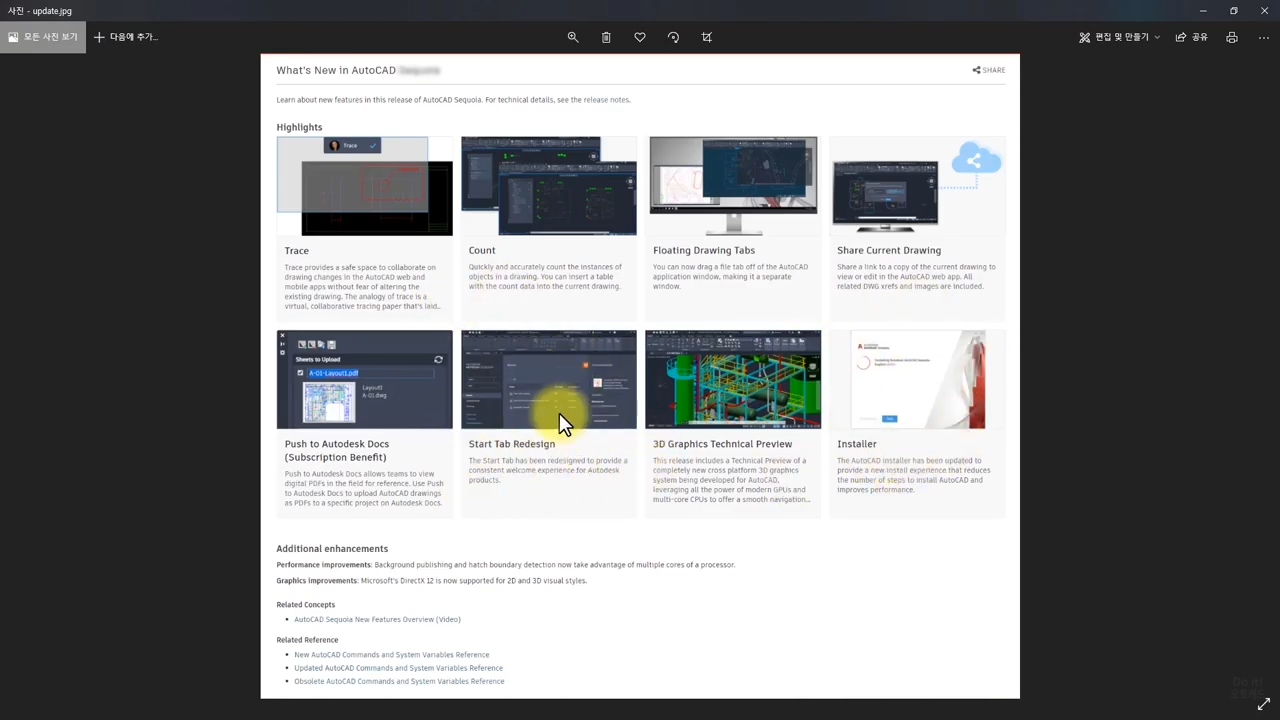Add photo to favorites with heart icon
1280x720 pixels.
pos(640,37)
